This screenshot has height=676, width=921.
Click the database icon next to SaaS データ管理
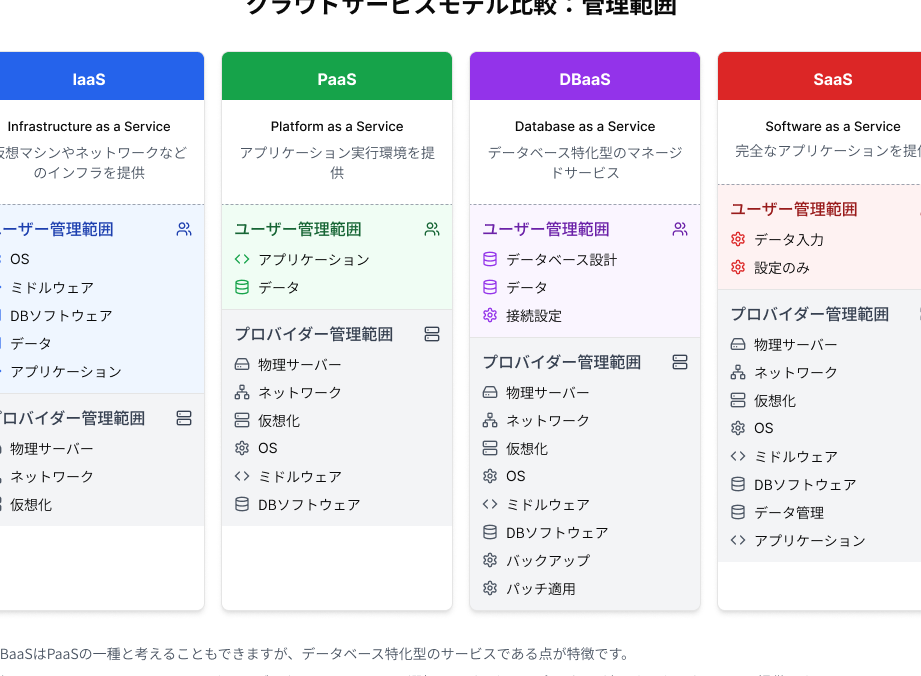pos(738,513)
